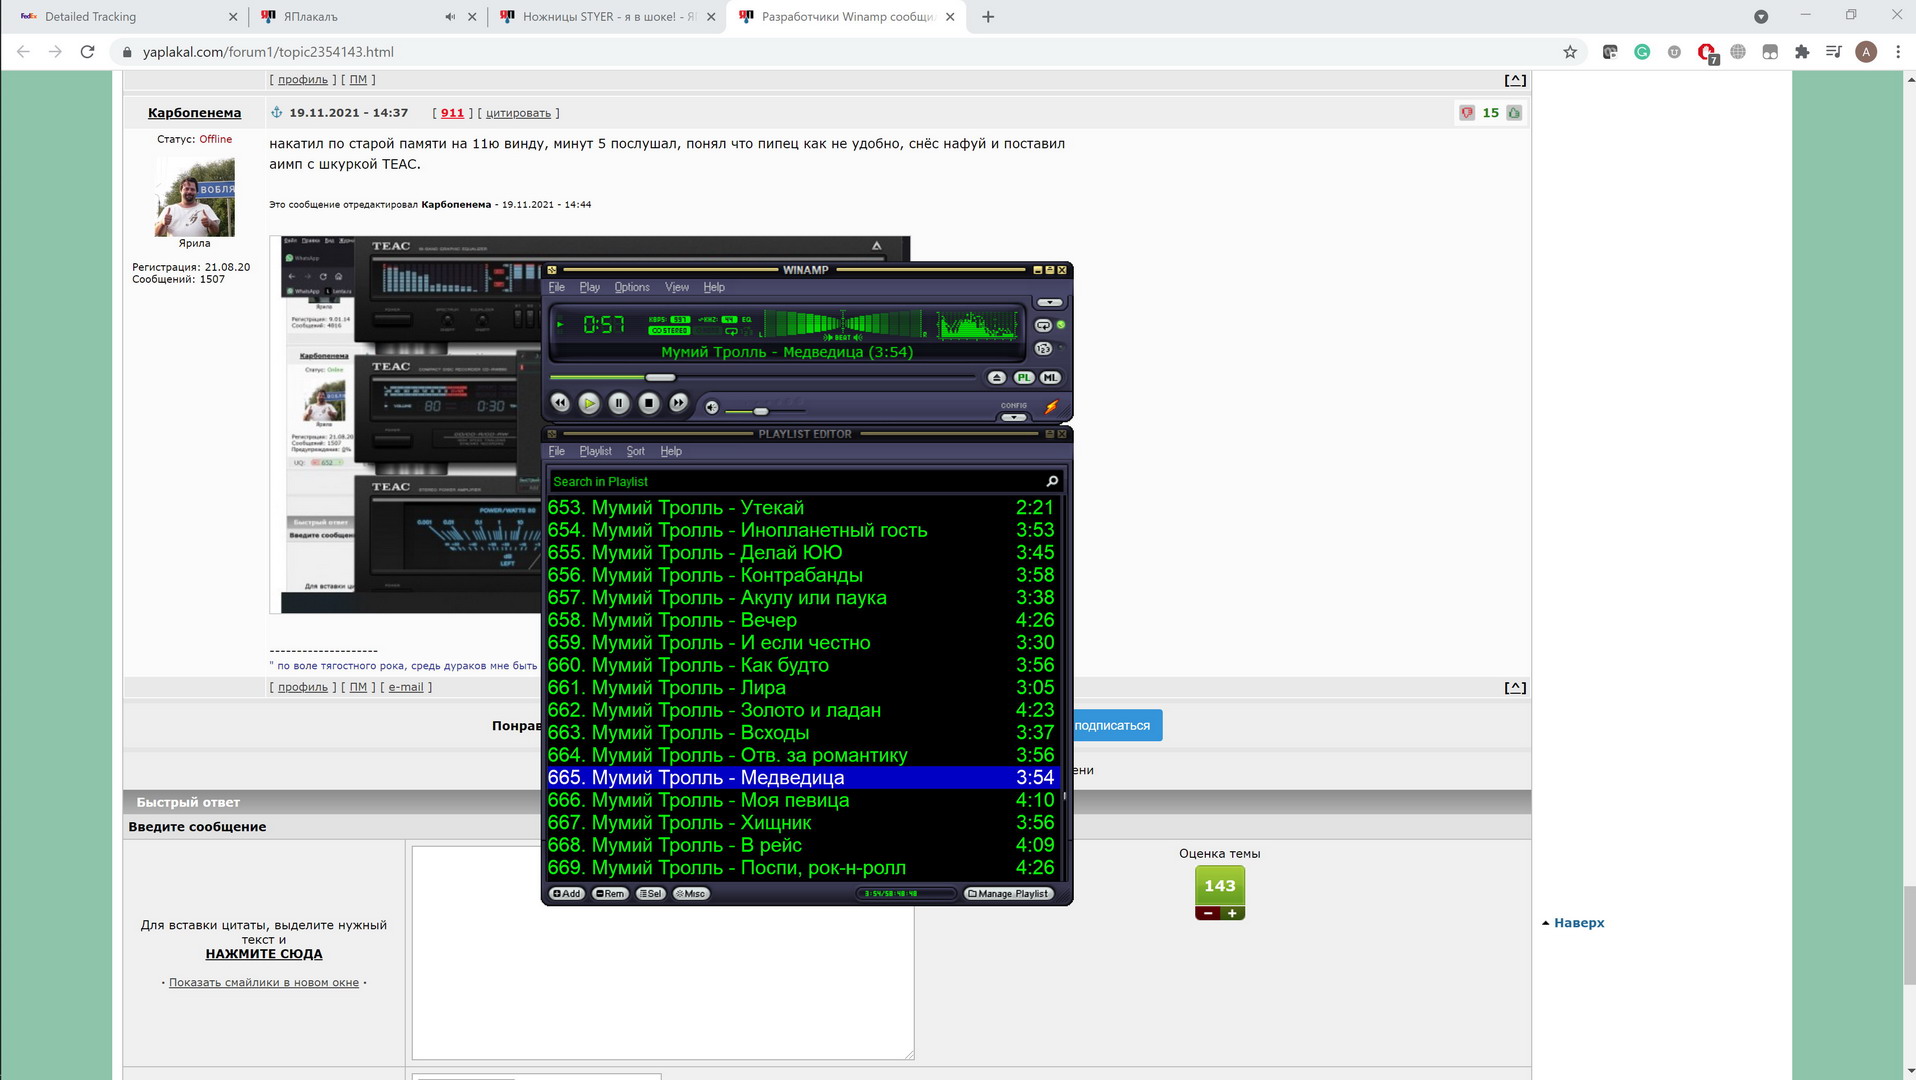
Task: Open the playlist Rem menu
Action: 610,894
